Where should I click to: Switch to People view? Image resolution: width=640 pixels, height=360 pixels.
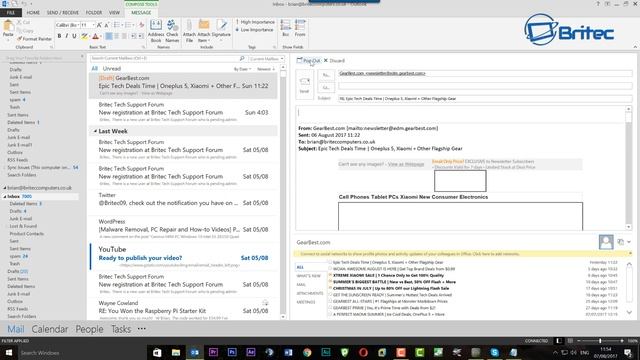89,329
